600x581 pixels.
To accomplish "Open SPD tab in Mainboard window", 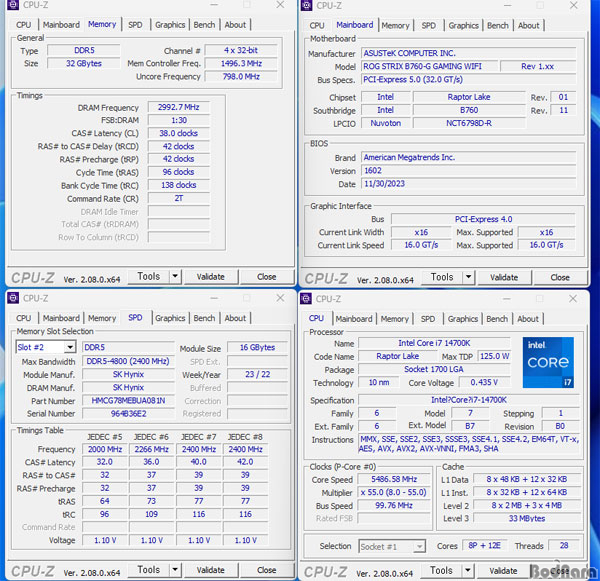I will click(x=429, y=26).
